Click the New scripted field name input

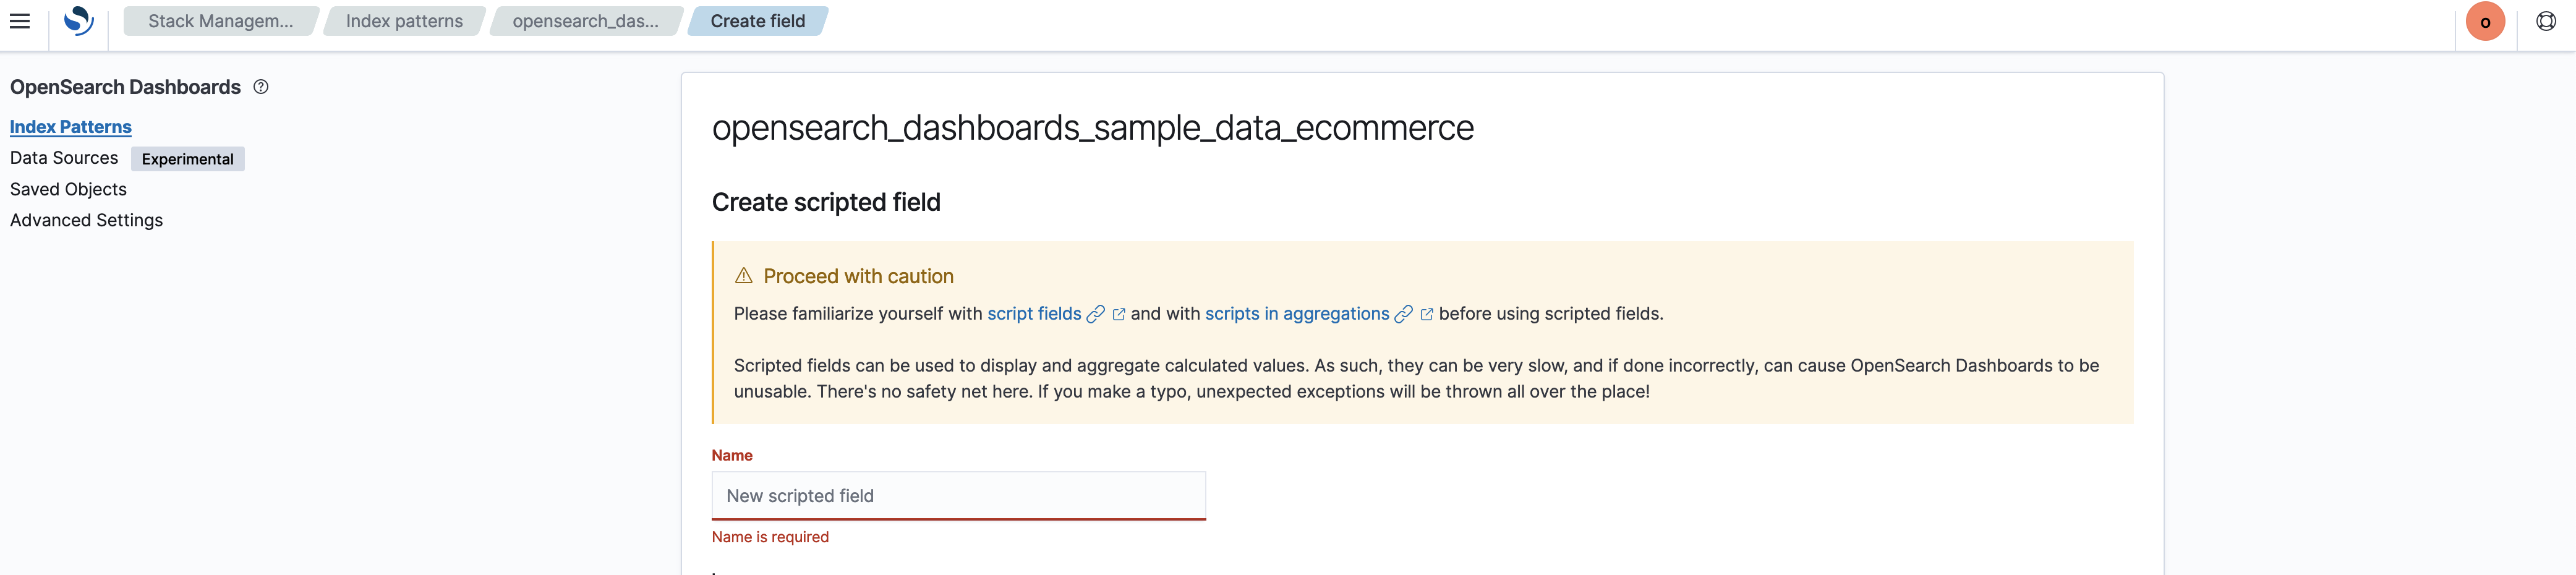click(958, 495)
